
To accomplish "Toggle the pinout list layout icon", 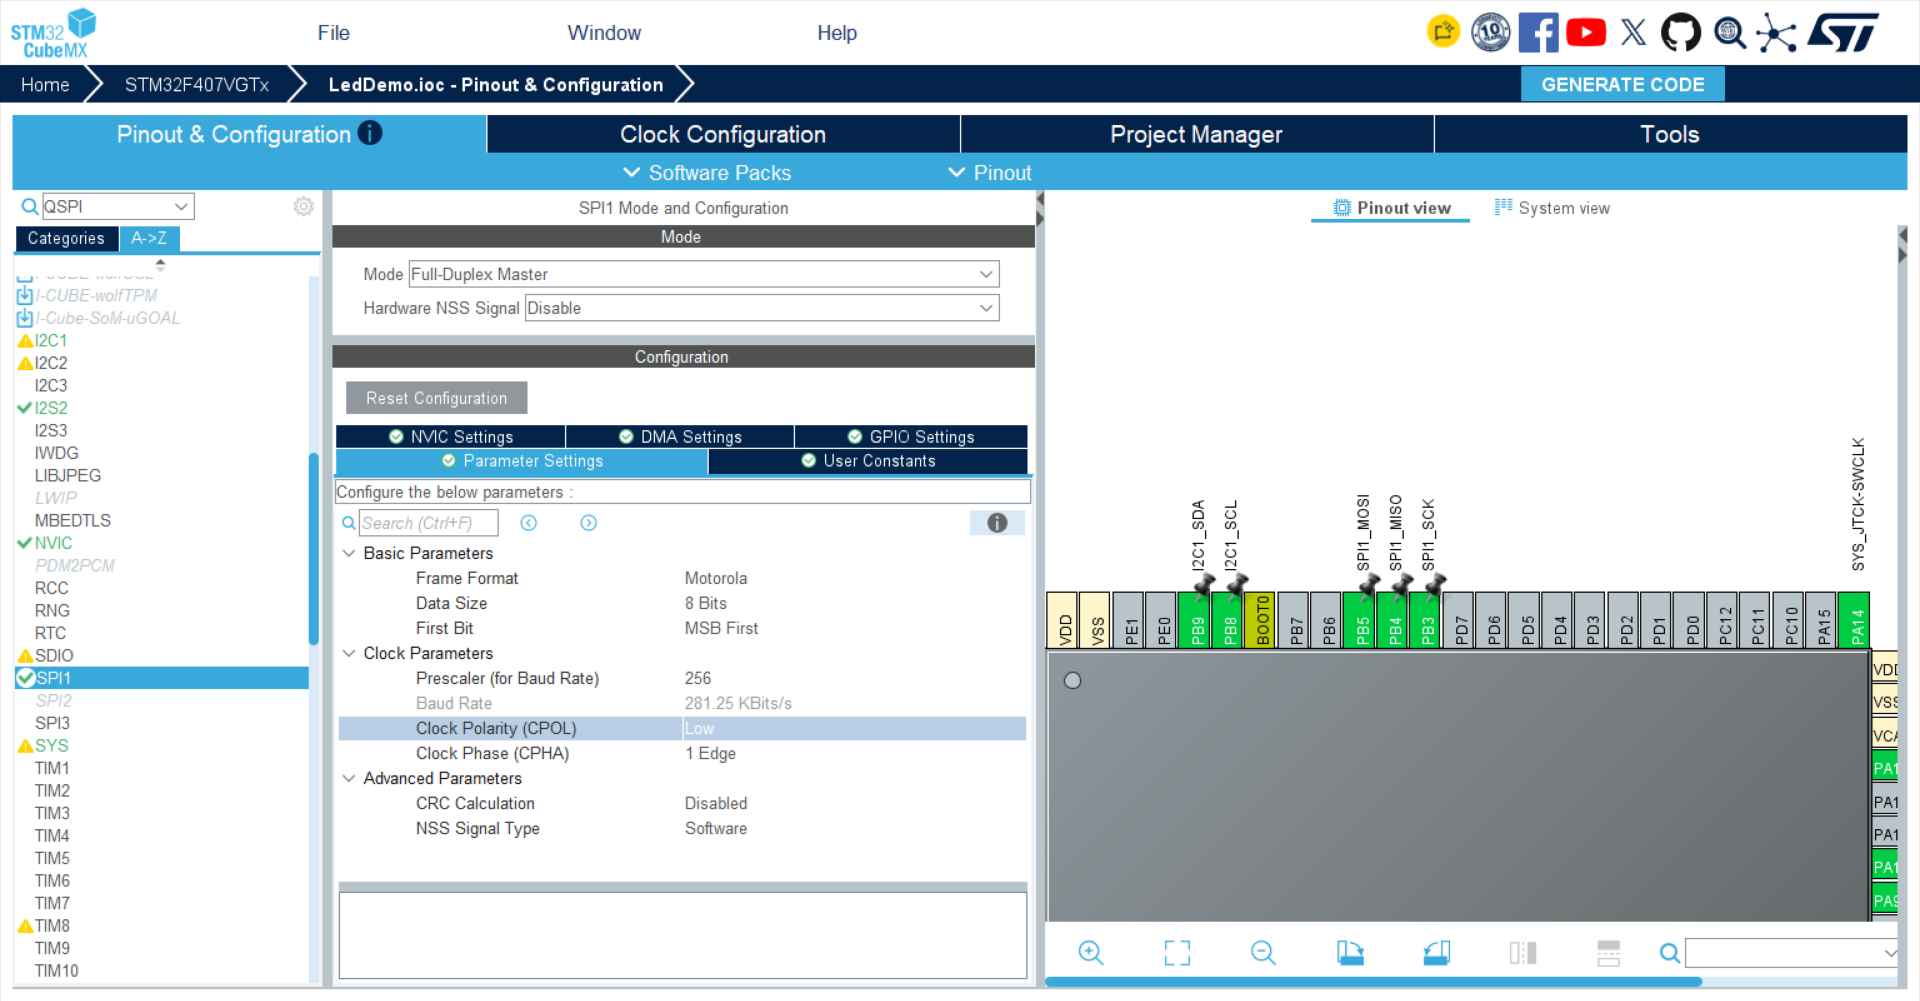I will pyautogui.click(x=1608, y=953).
